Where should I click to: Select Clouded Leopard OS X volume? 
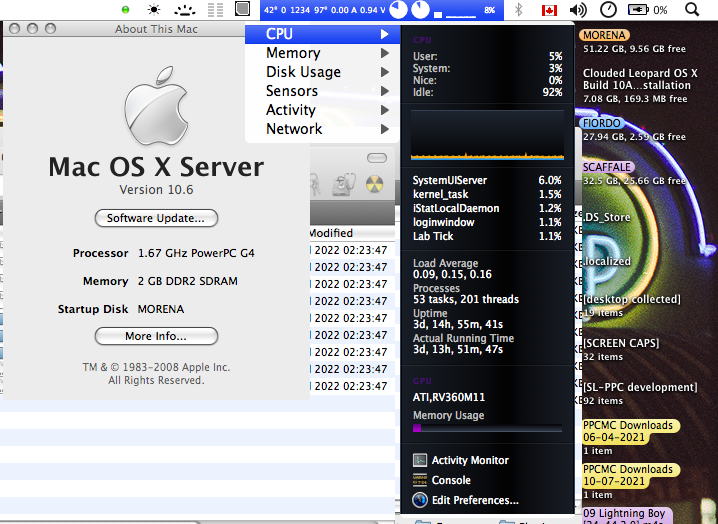[x=640, y=79]
